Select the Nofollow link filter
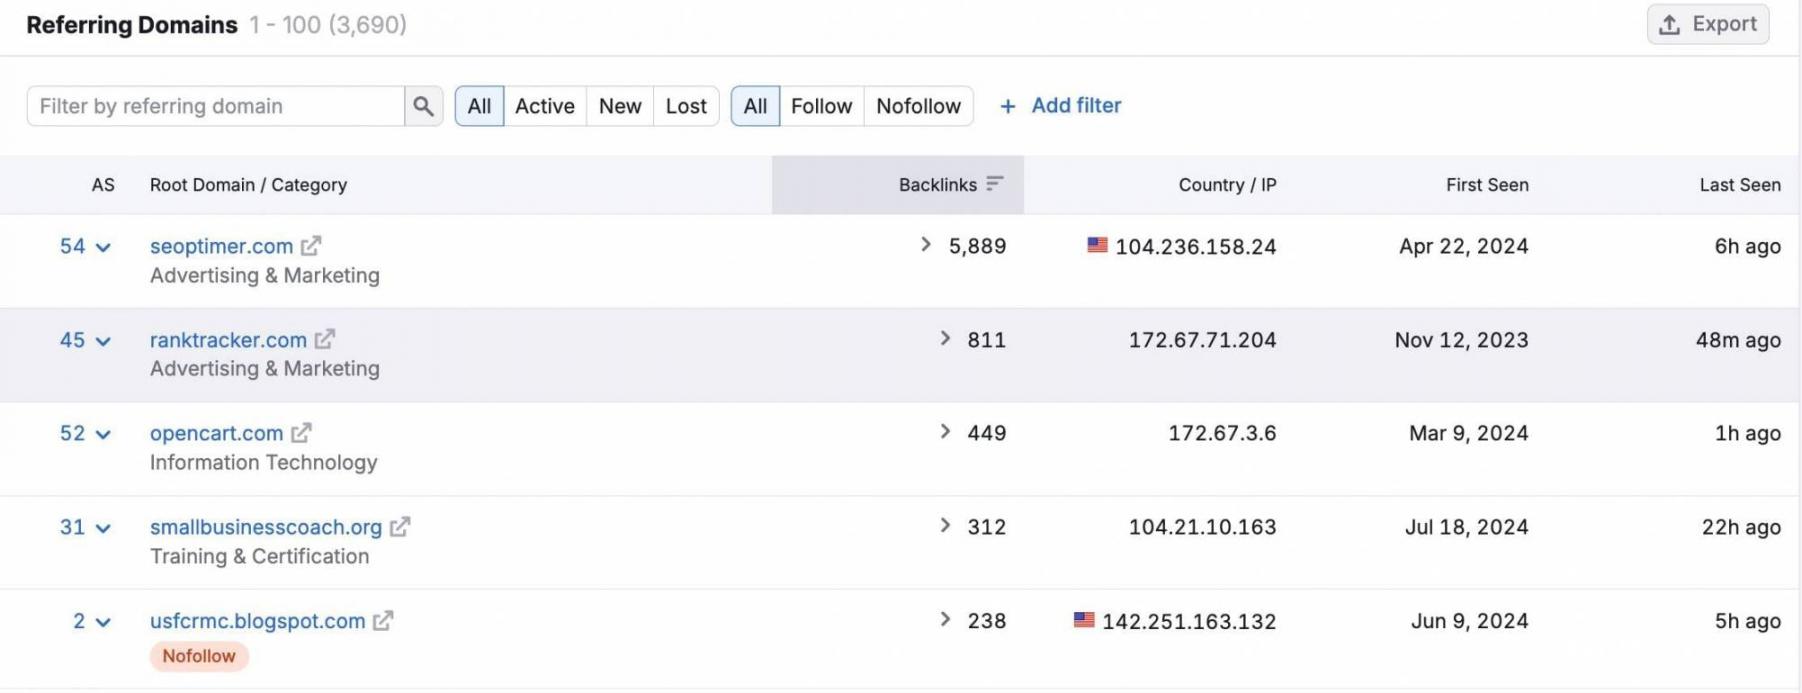This screenshot has height=693, width=1802. pos(918,106)
